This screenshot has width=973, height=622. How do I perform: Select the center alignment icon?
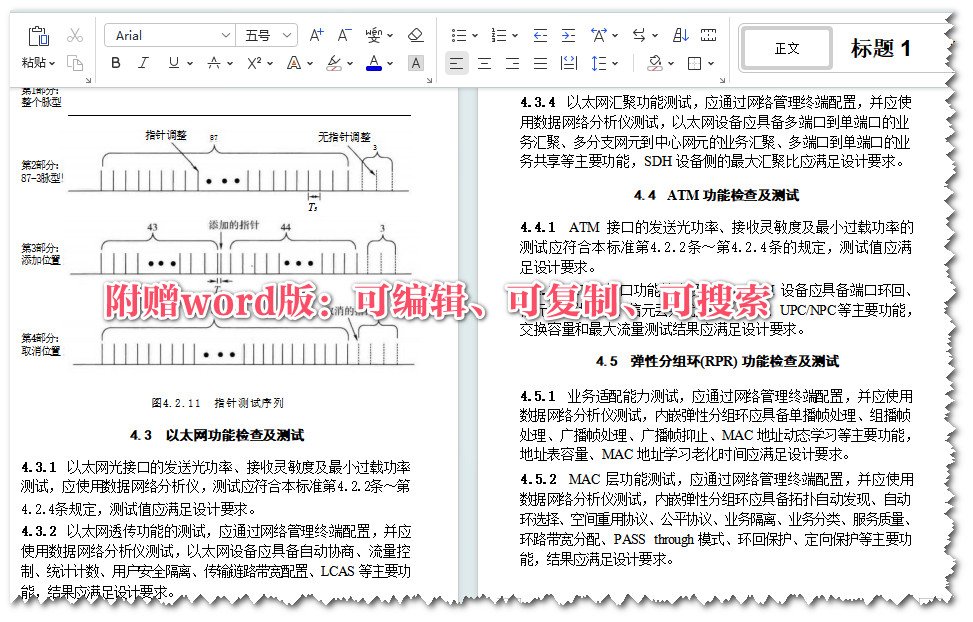click(485, 62)
